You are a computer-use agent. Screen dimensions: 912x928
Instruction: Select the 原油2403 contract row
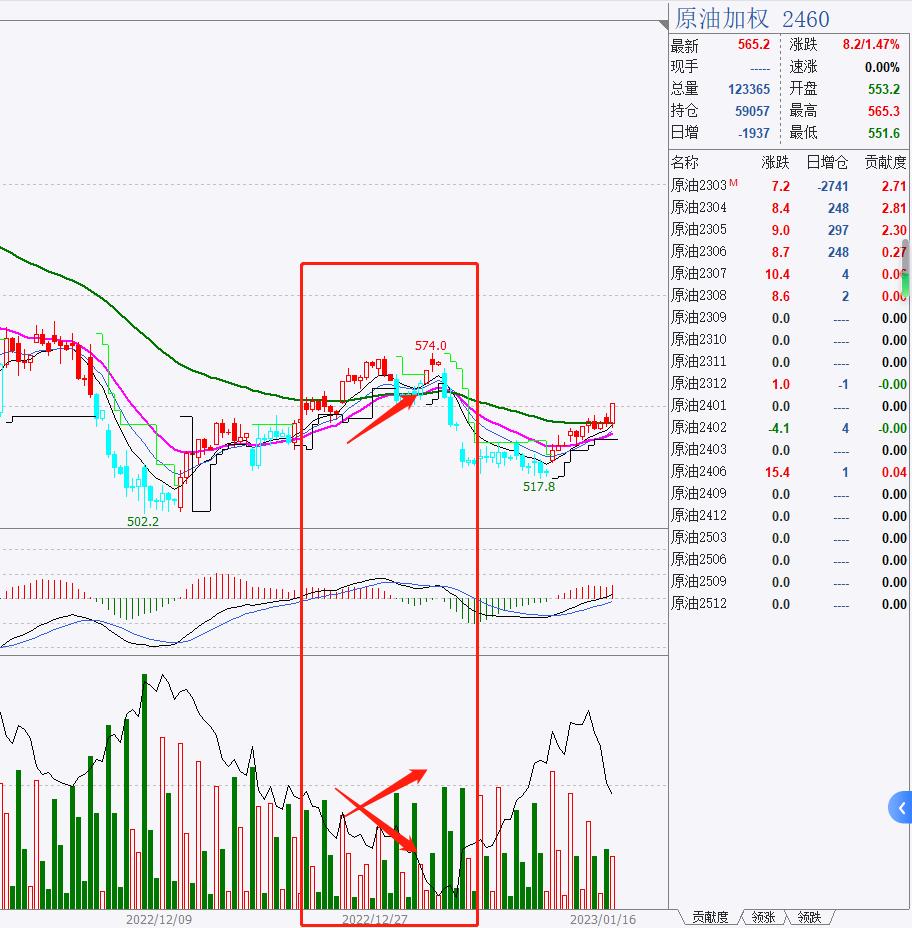point(788,450)
